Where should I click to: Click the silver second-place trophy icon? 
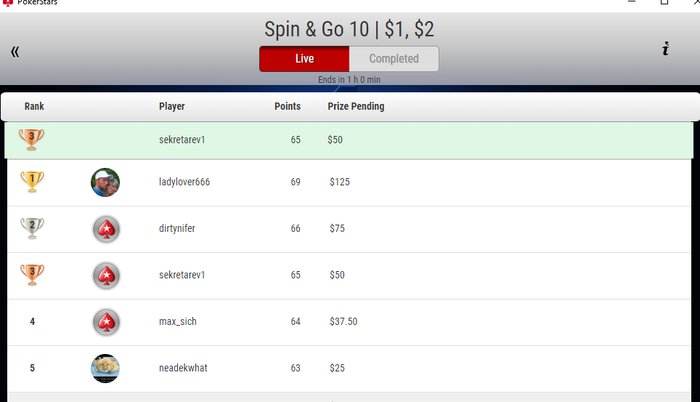pos(32,228)
